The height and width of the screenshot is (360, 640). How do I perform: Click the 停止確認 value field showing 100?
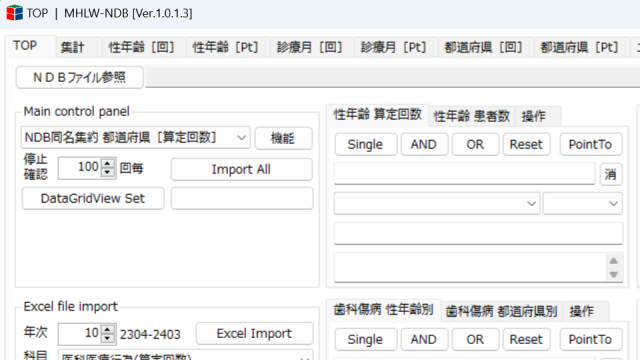(80, 168)
